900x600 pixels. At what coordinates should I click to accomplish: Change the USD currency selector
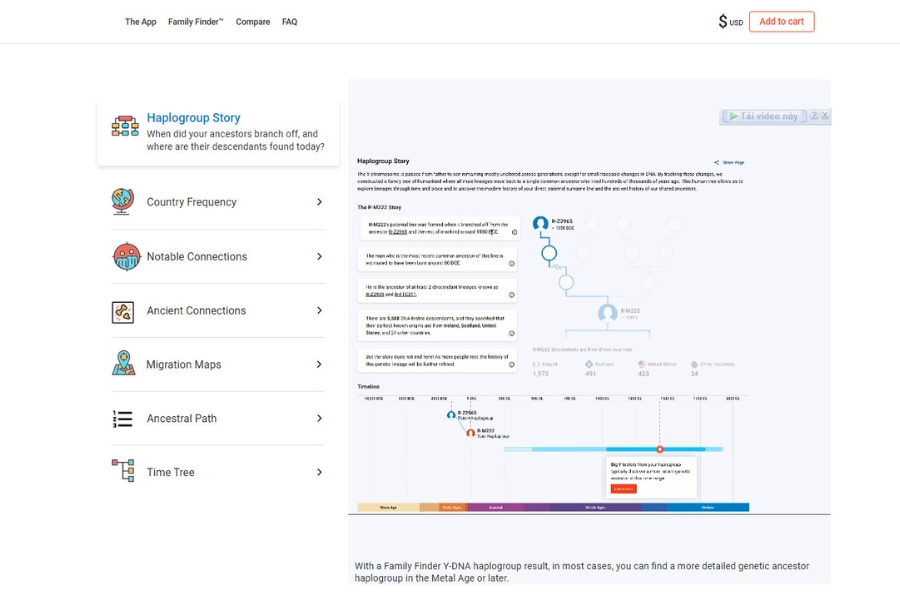pos(730,22)
